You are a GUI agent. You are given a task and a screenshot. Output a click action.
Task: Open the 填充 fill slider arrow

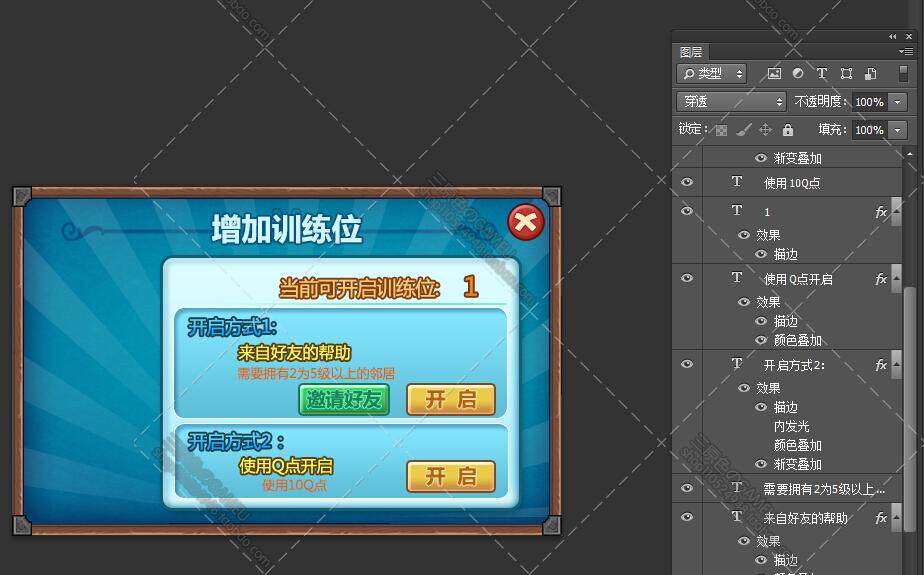coord(897,130)
